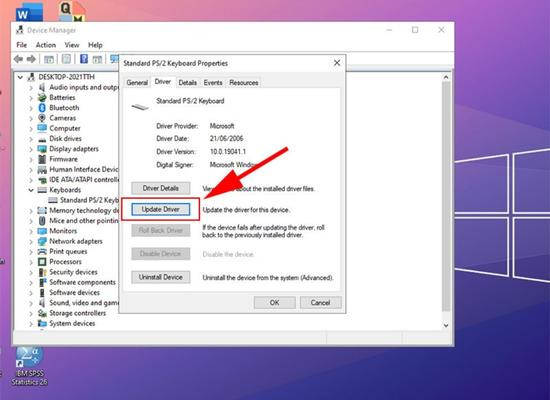This screenshot has width=550, height=400.
Task: Switch to the Events tab
Action: click(x=213, y=83)
